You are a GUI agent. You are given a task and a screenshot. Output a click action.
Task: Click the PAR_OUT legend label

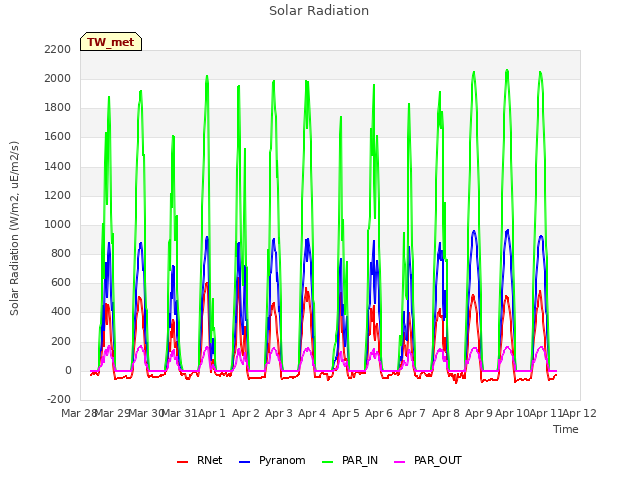click(x=438, y=460)
